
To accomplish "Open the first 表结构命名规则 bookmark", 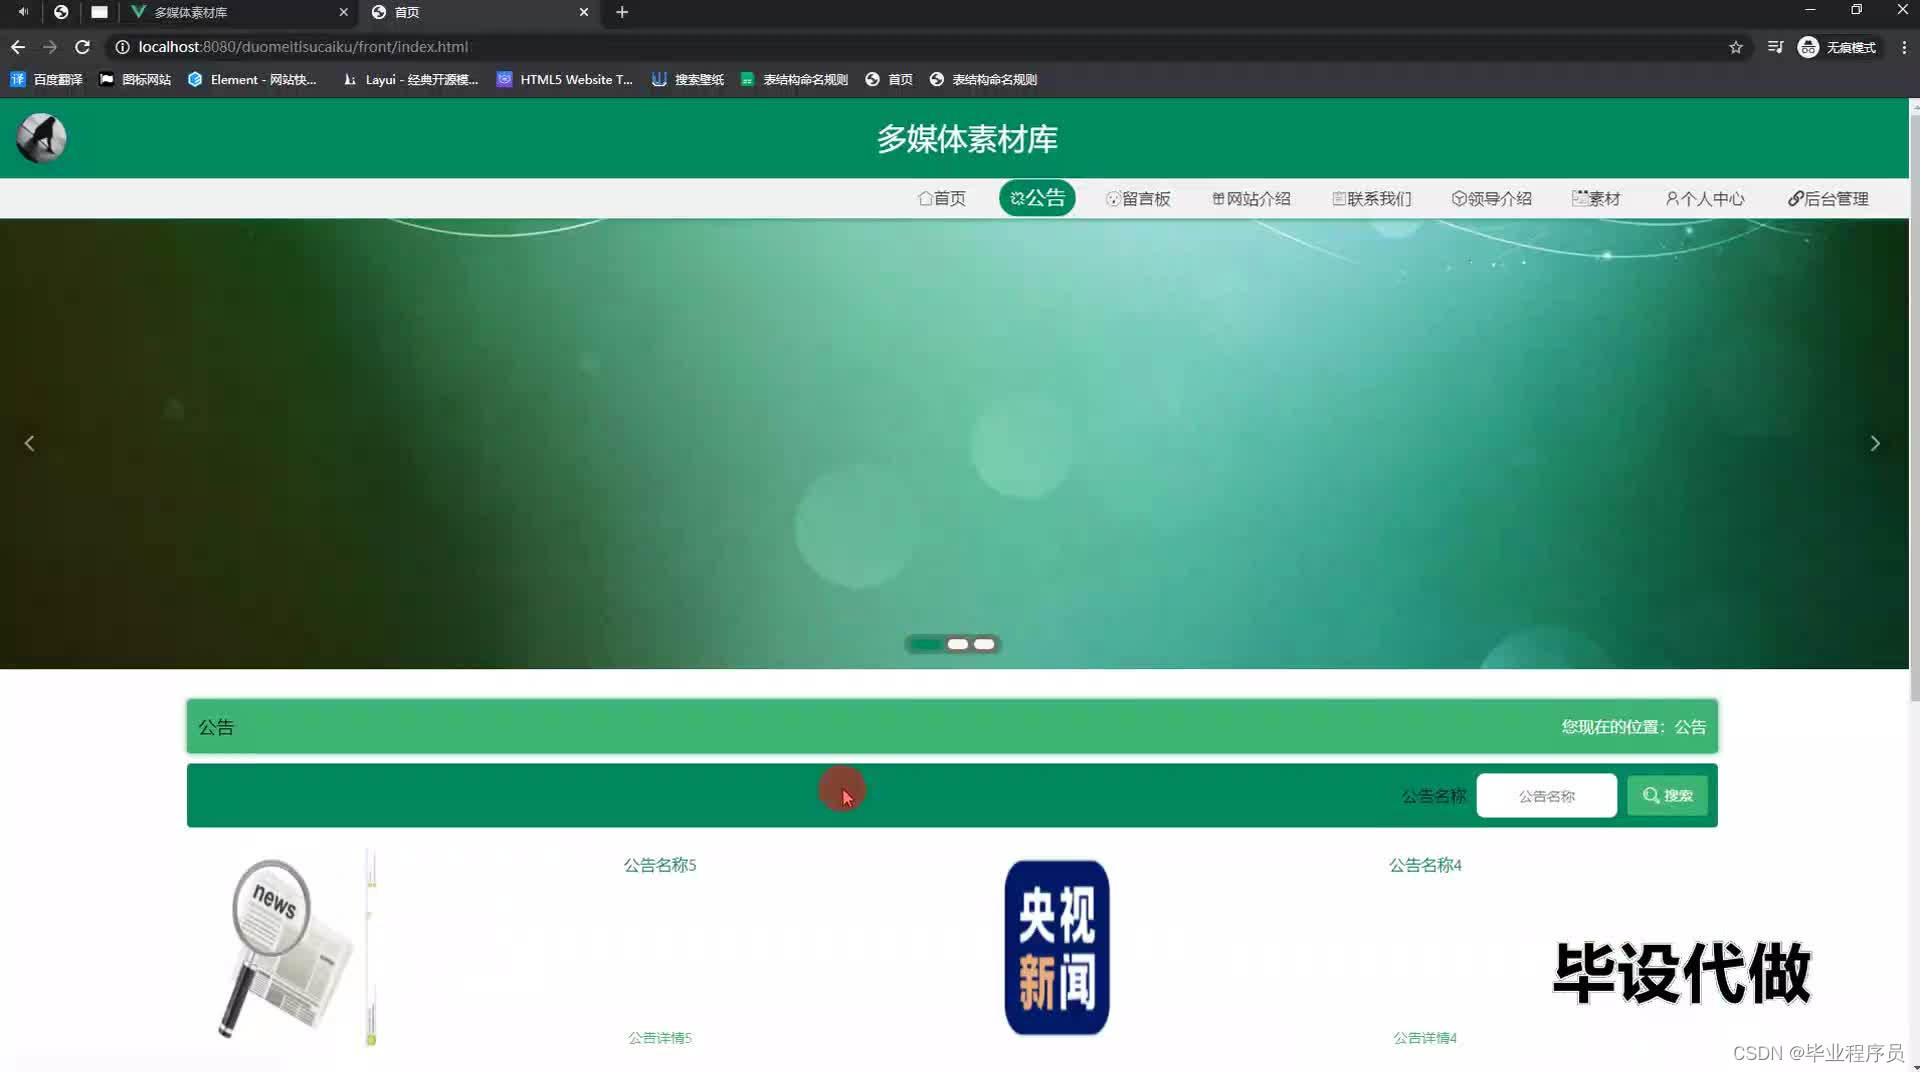I will point(794,79).
